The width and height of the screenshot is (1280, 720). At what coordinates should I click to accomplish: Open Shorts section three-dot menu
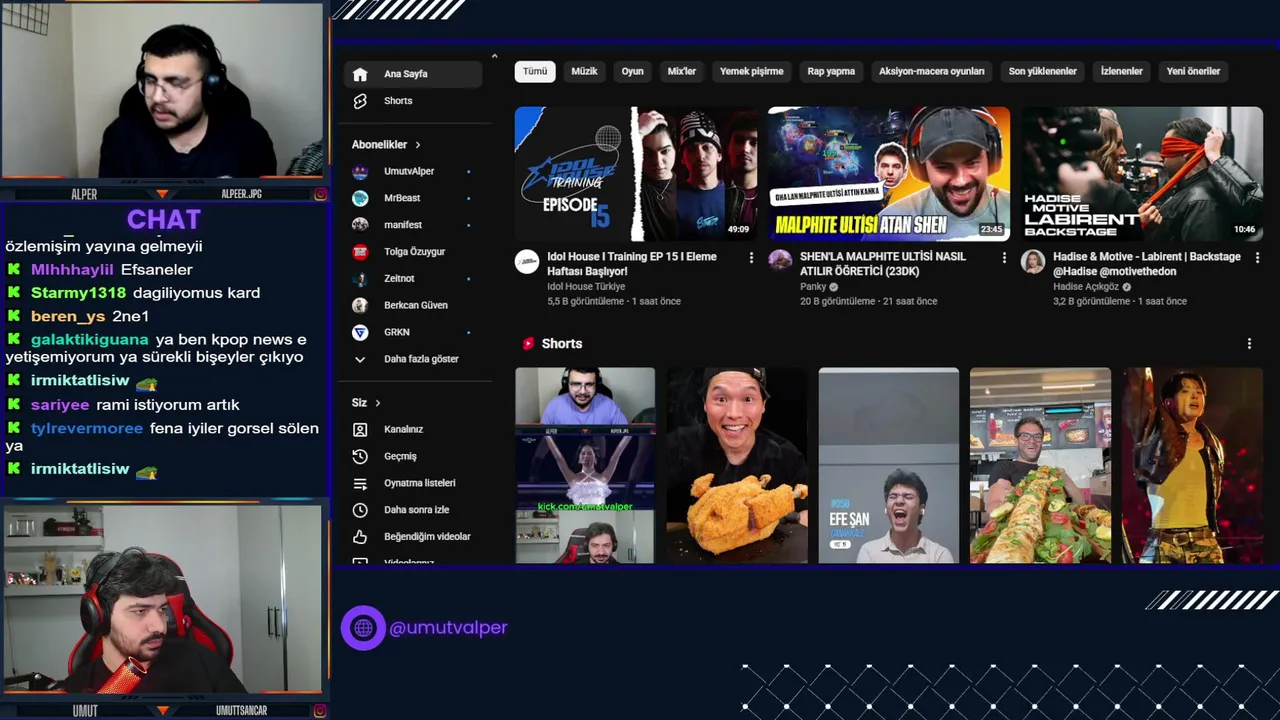pyautogui.click(x=1249, y=344)
